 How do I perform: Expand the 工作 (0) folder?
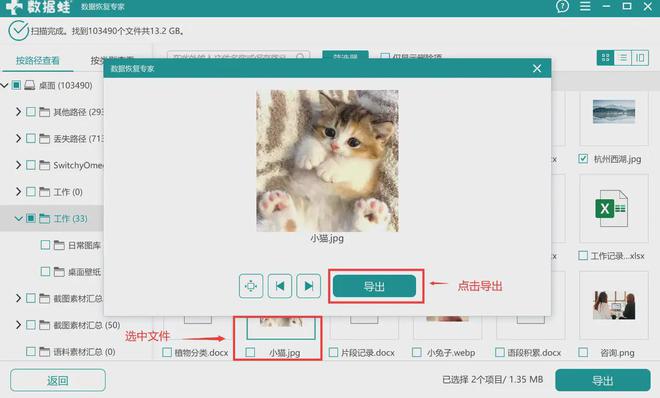(x=18, y=192)
